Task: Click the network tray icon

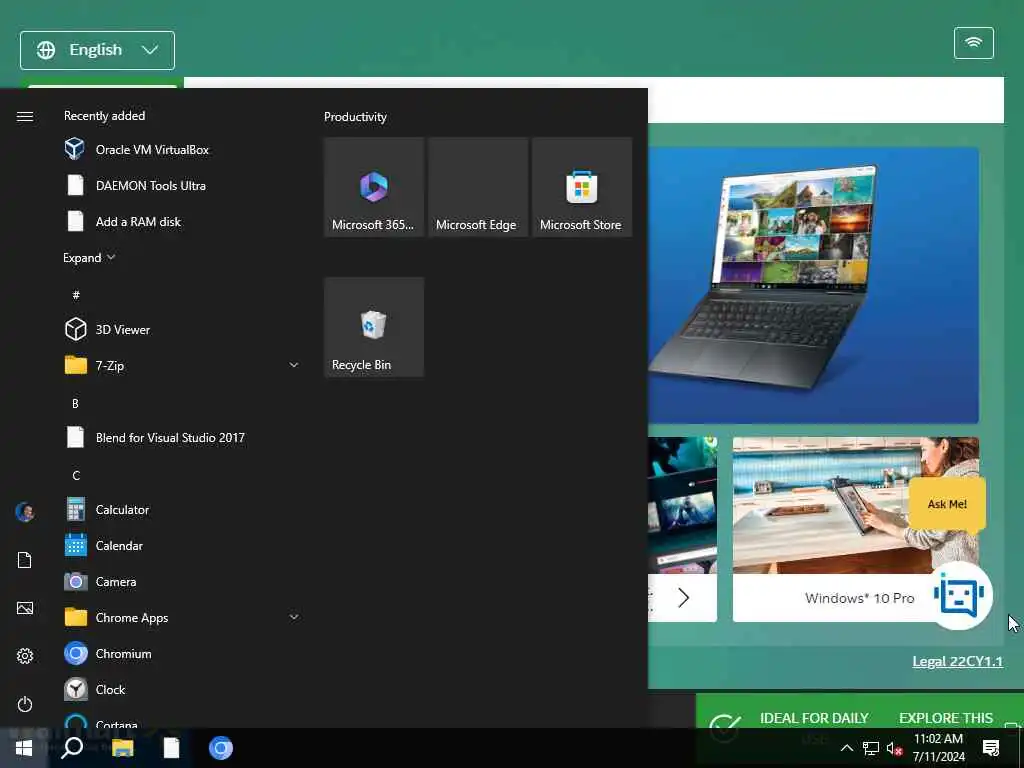Action: [871, 748]
